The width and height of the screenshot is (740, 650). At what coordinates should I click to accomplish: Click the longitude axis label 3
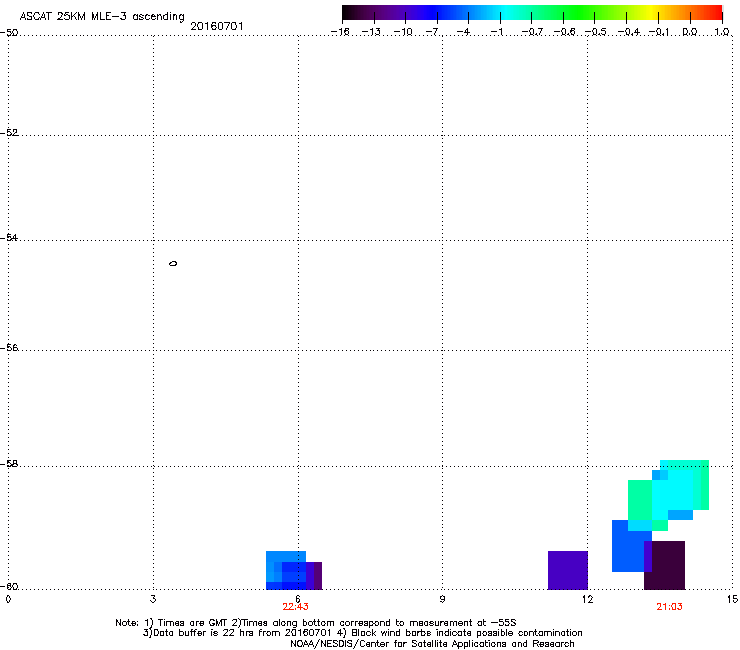153,599
